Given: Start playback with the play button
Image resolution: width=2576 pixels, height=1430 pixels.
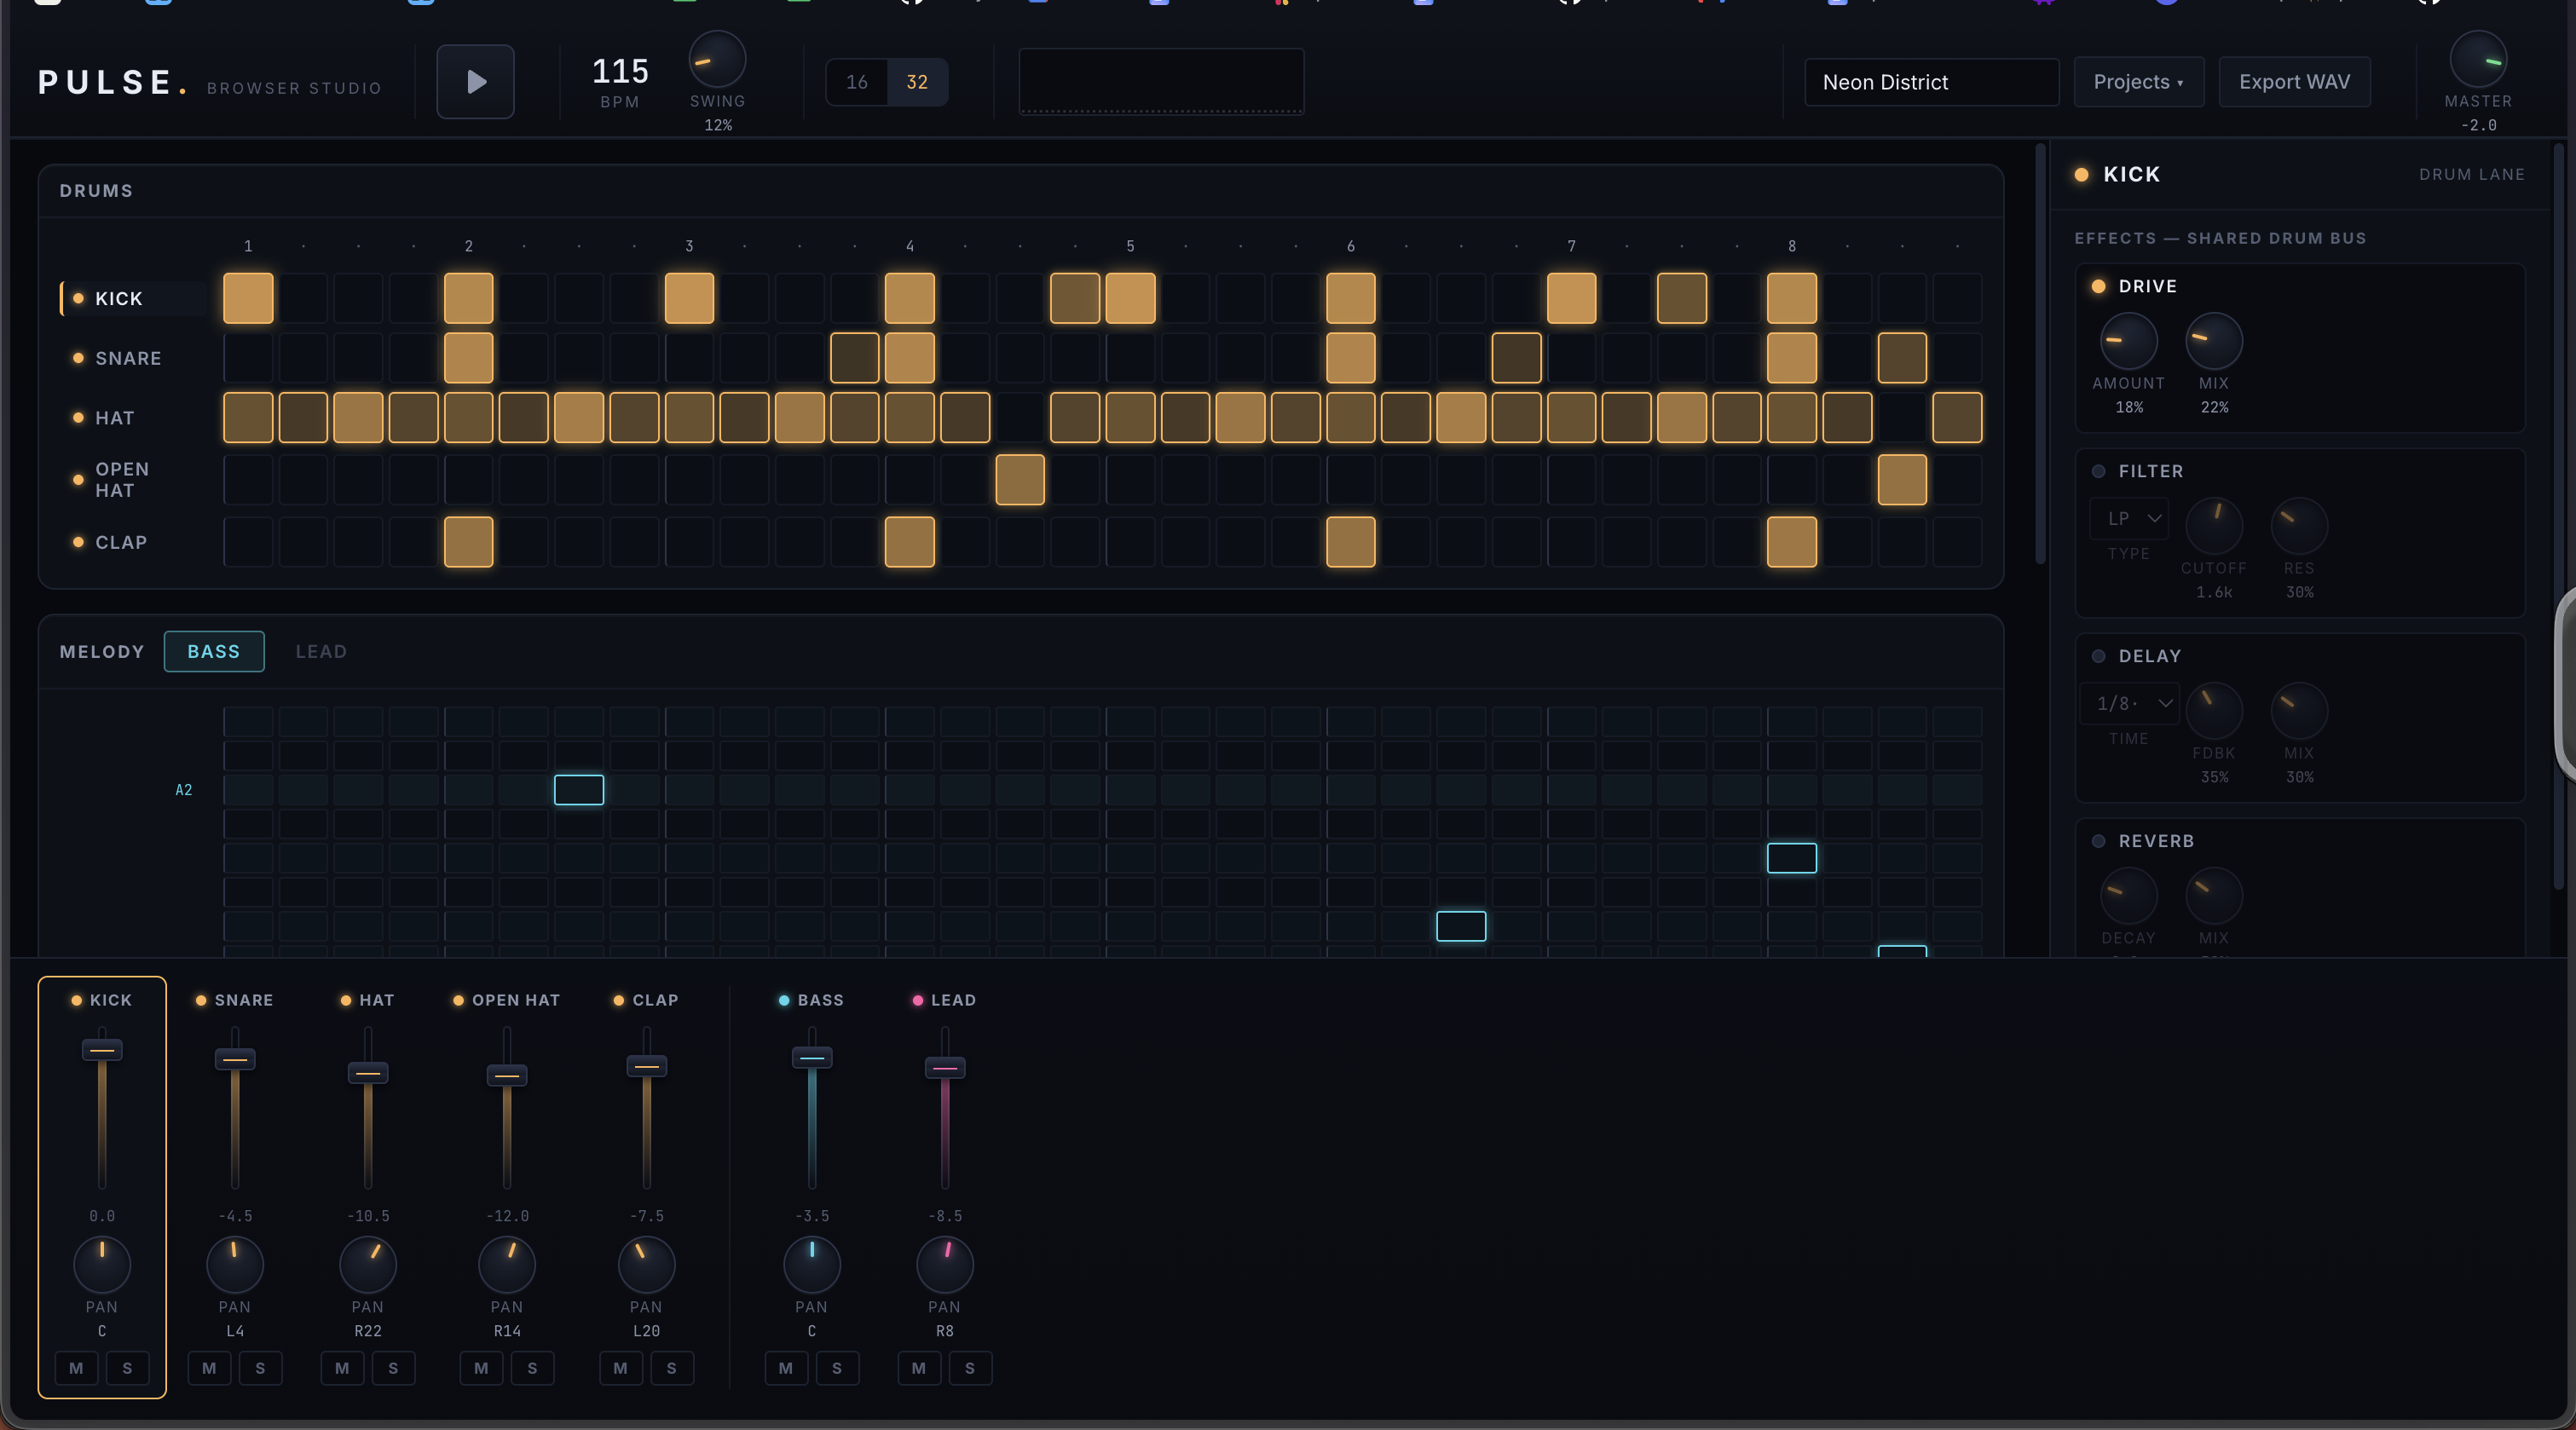Looking at the screenshot, I should [475, 82].
